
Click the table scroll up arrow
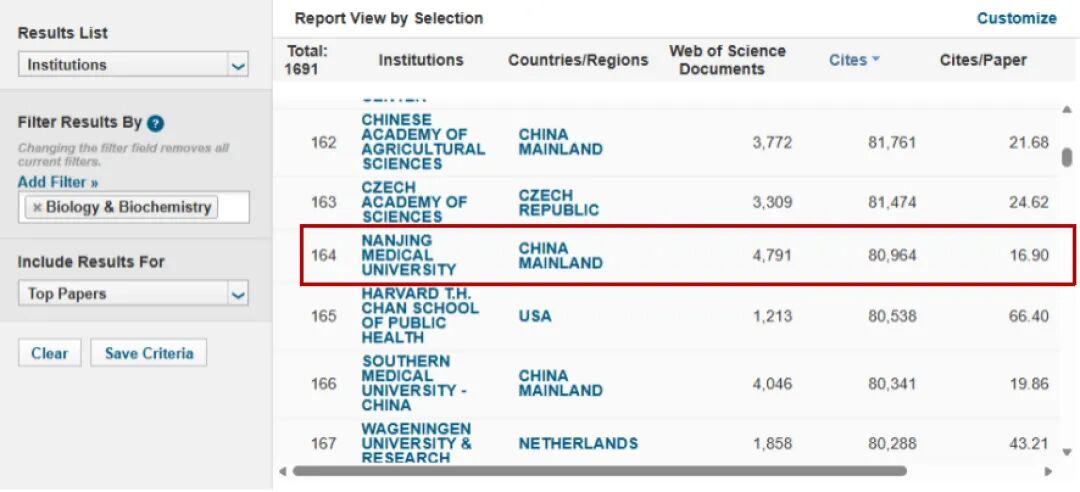click(1067, 110)
